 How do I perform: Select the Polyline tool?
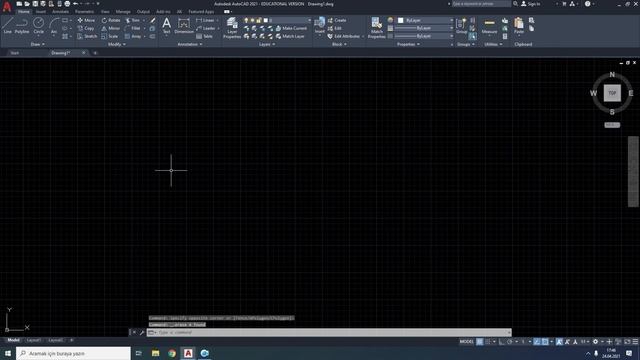click(x=22, y=26)
